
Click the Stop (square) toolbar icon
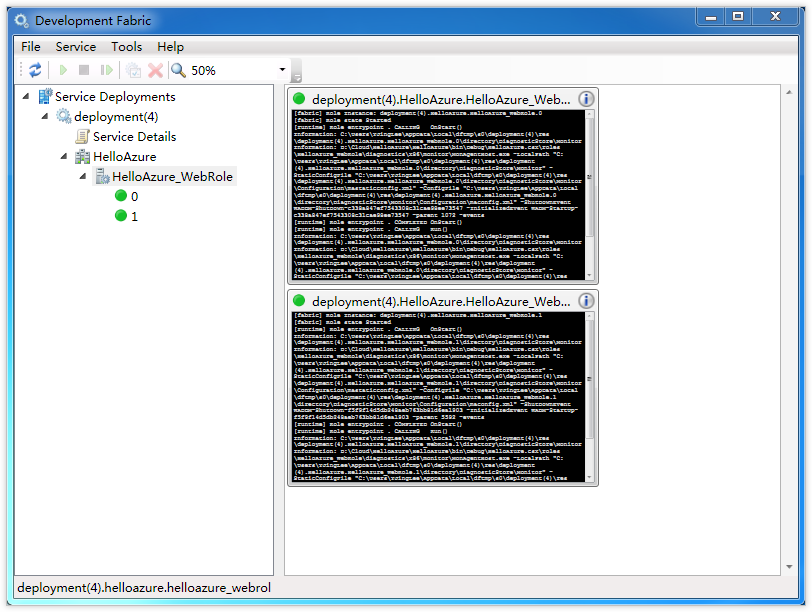point(84,70)
